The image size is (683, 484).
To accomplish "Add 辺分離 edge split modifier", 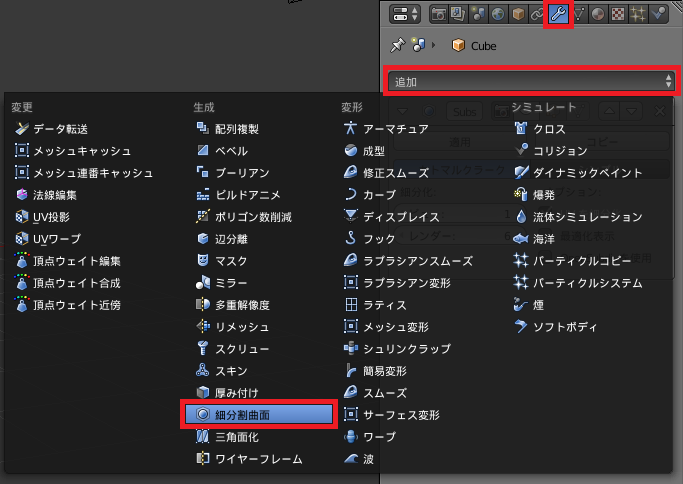I will [x=222, y=239].
